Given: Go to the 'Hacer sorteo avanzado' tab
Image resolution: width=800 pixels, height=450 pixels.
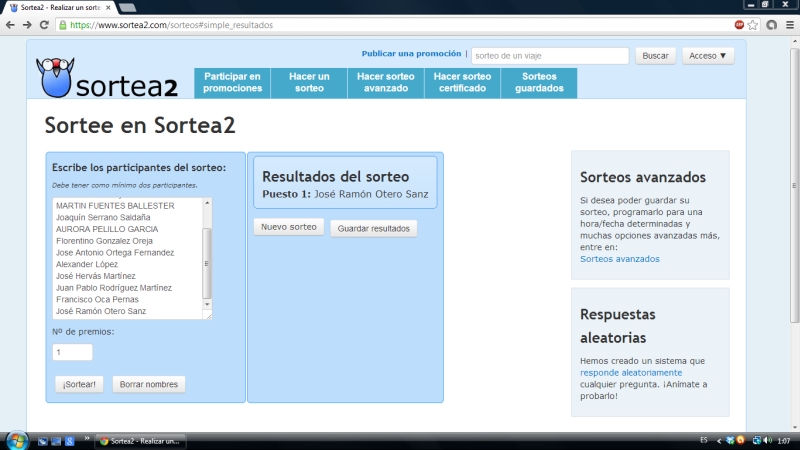Looking at the screenshot, I should (x=385, y=83).
